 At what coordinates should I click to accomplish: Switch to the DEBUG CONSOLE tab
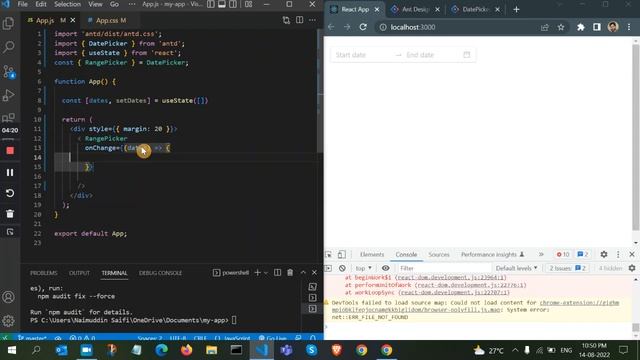(x=160, y=273)
